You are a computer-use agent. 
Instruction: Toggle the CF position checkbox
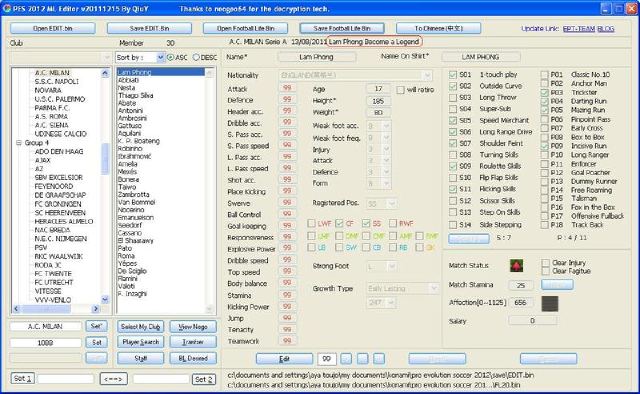pyautogui.click(x=339, y=223)
